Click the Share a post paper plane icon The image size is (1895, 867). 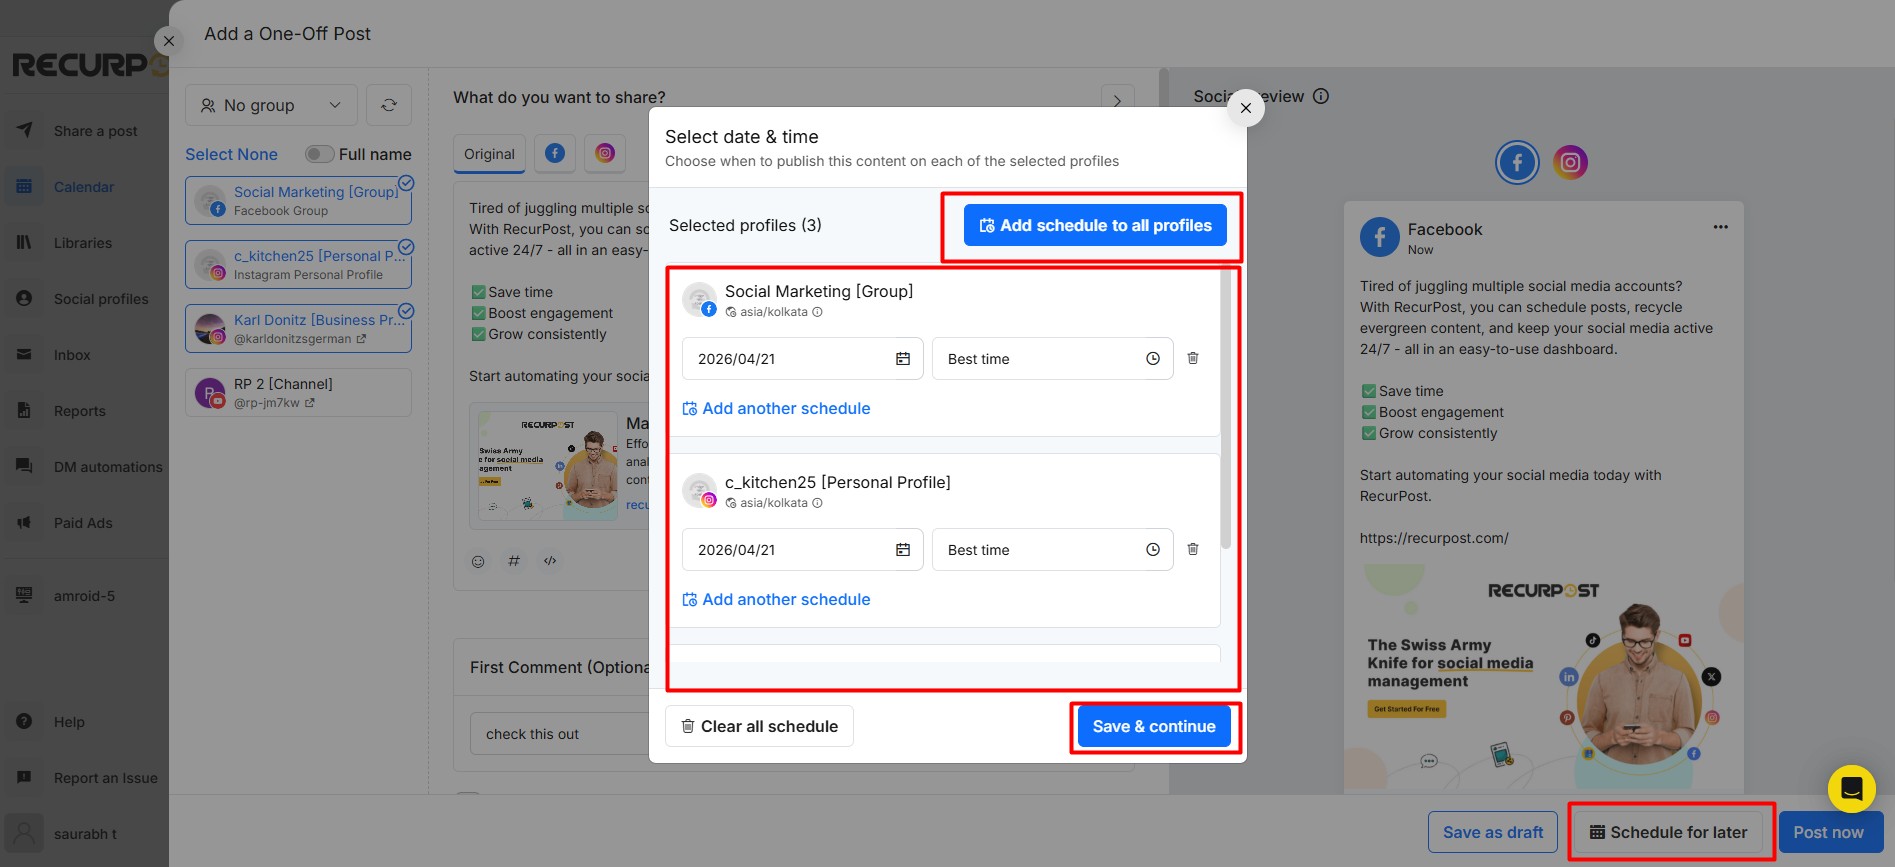pyautogui.click(x=25, y=130)
